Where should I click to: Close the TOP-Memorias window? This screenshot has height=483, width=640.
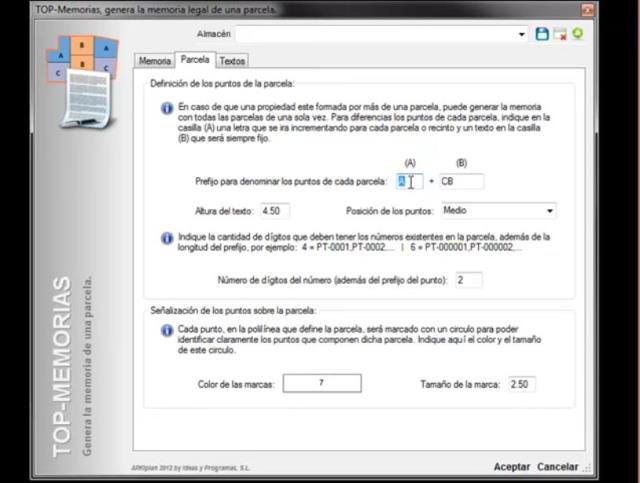(x=587, y=10)
